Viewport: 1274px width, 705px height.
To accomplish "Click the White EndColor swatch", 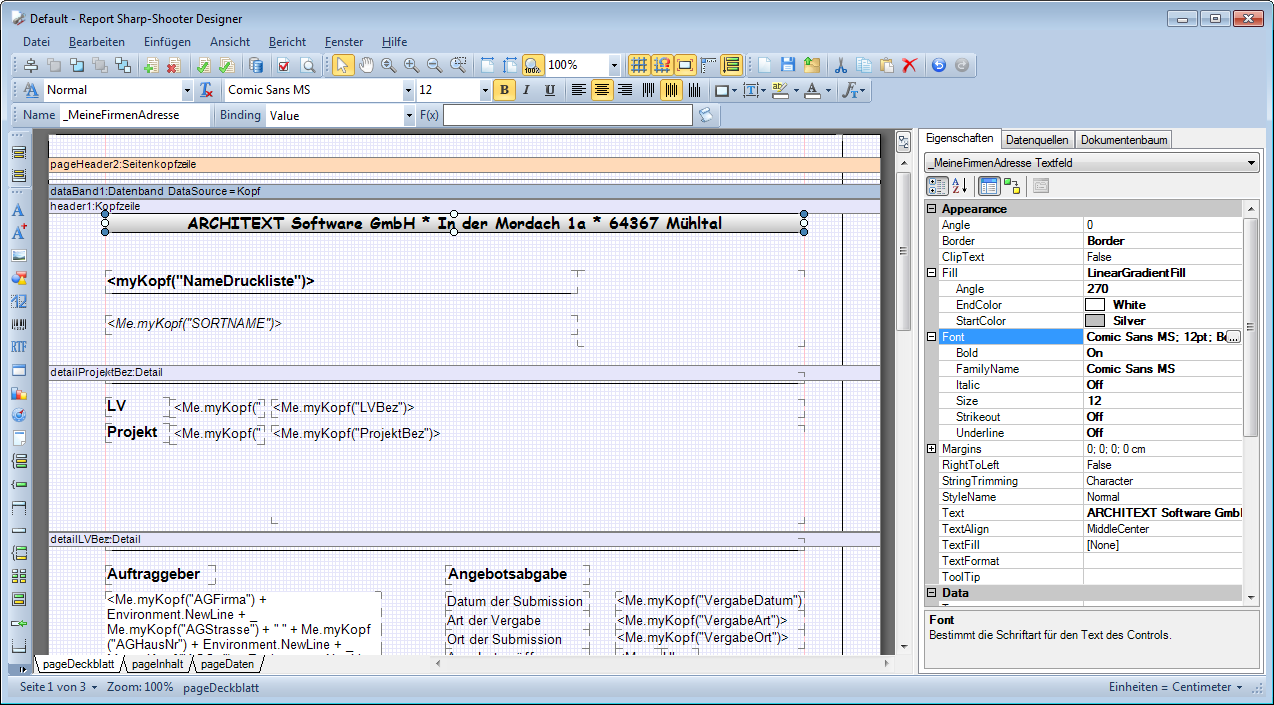I will coord(1095,305).
